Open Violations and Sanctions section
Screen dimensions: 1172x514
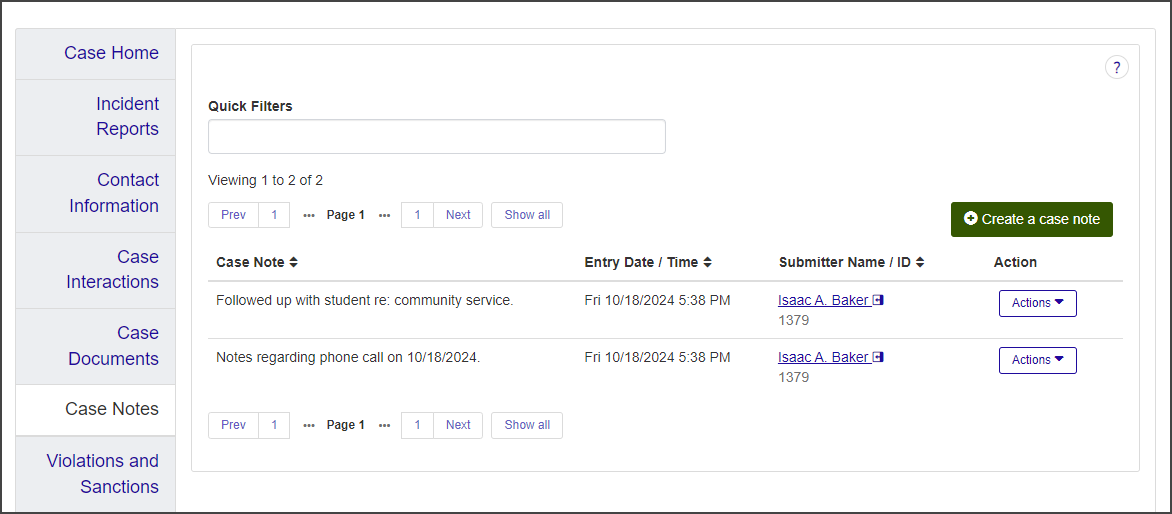pos(102,473)
